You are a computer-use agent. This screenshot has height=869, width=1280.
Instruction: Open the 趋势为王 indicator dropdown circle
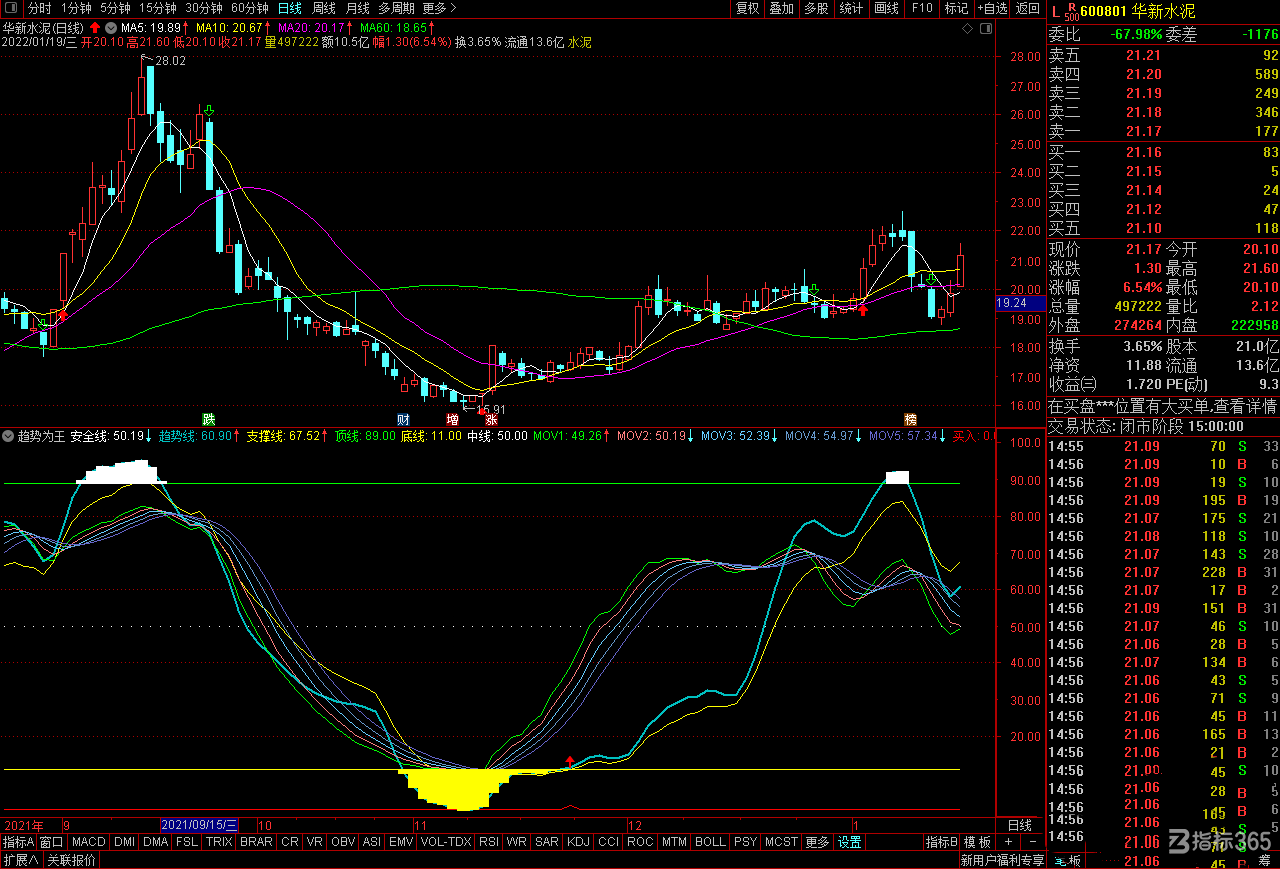(x=8, y=436)
